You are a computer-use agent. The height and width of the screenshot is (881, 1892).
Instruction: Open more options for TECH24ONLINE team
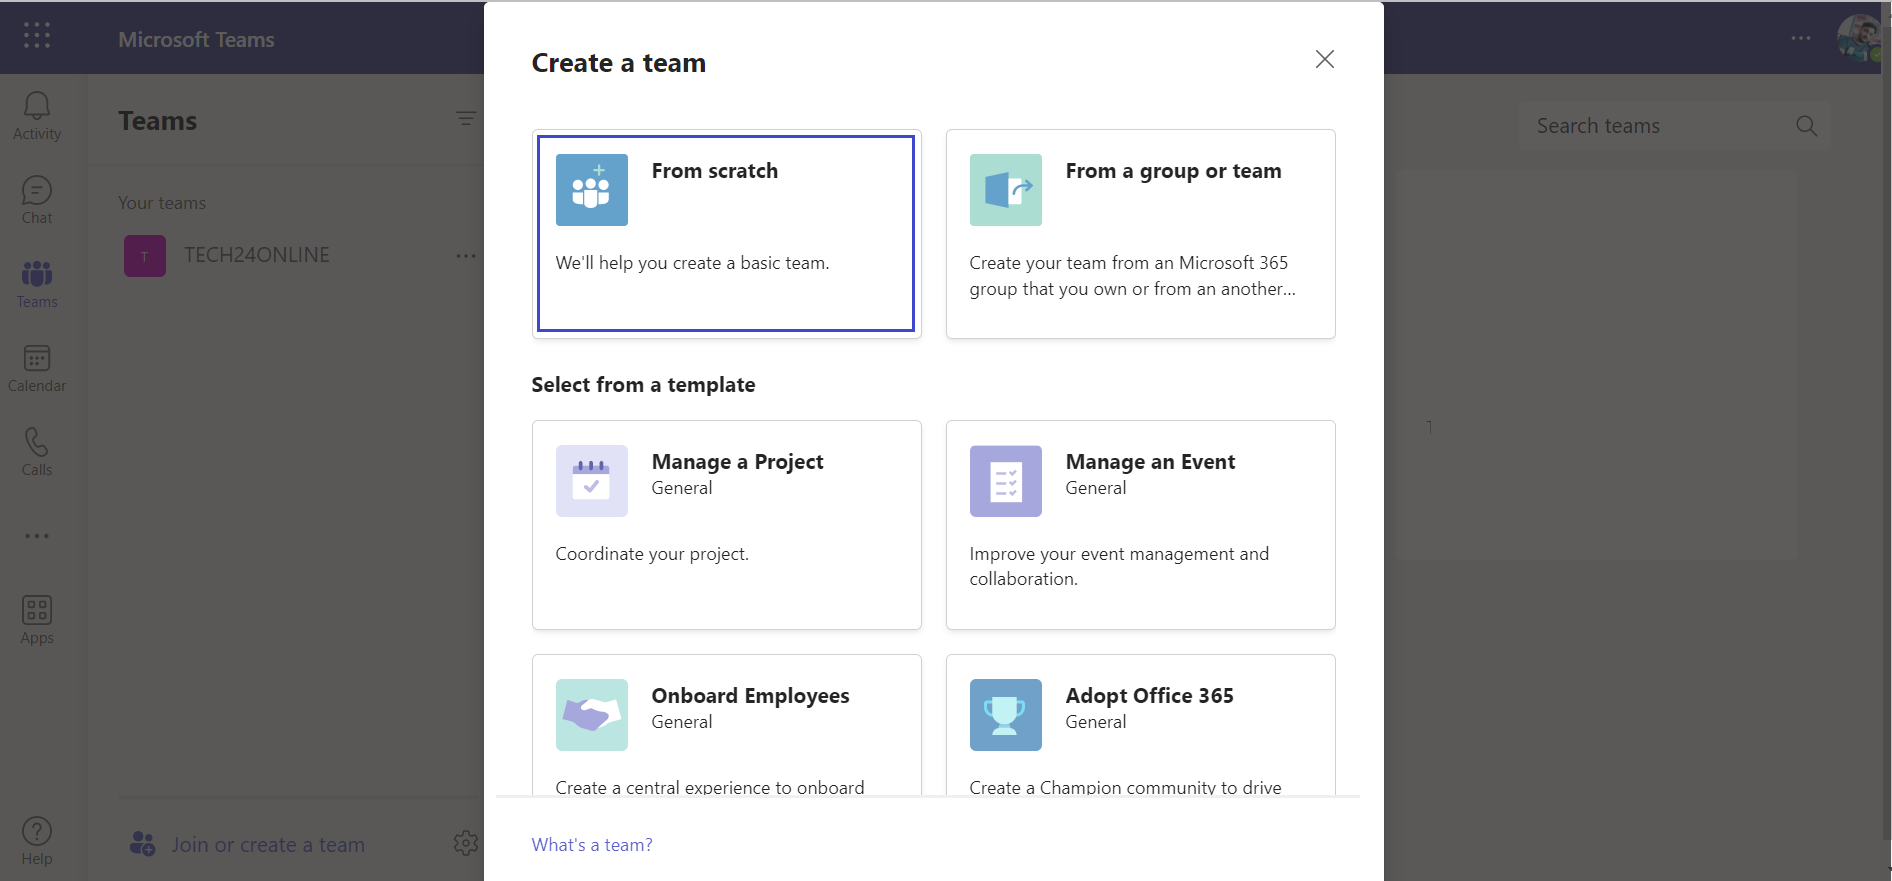pos(466,256)
